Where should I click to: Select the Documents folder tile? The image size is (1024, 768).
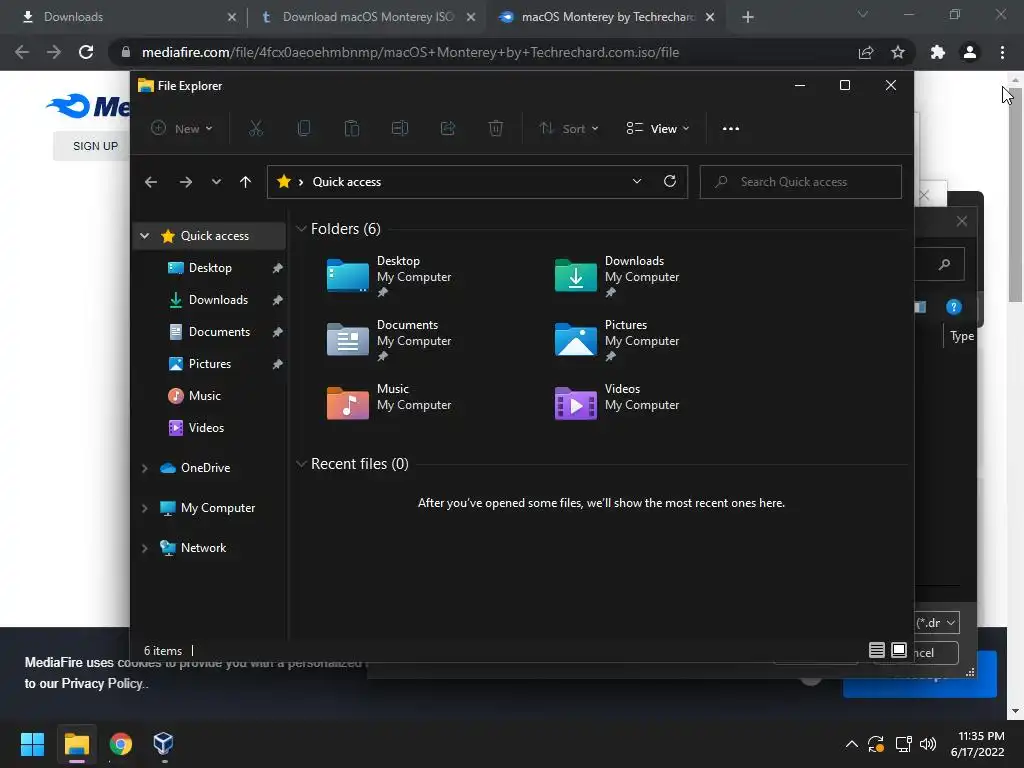click(x=389, y=340)
